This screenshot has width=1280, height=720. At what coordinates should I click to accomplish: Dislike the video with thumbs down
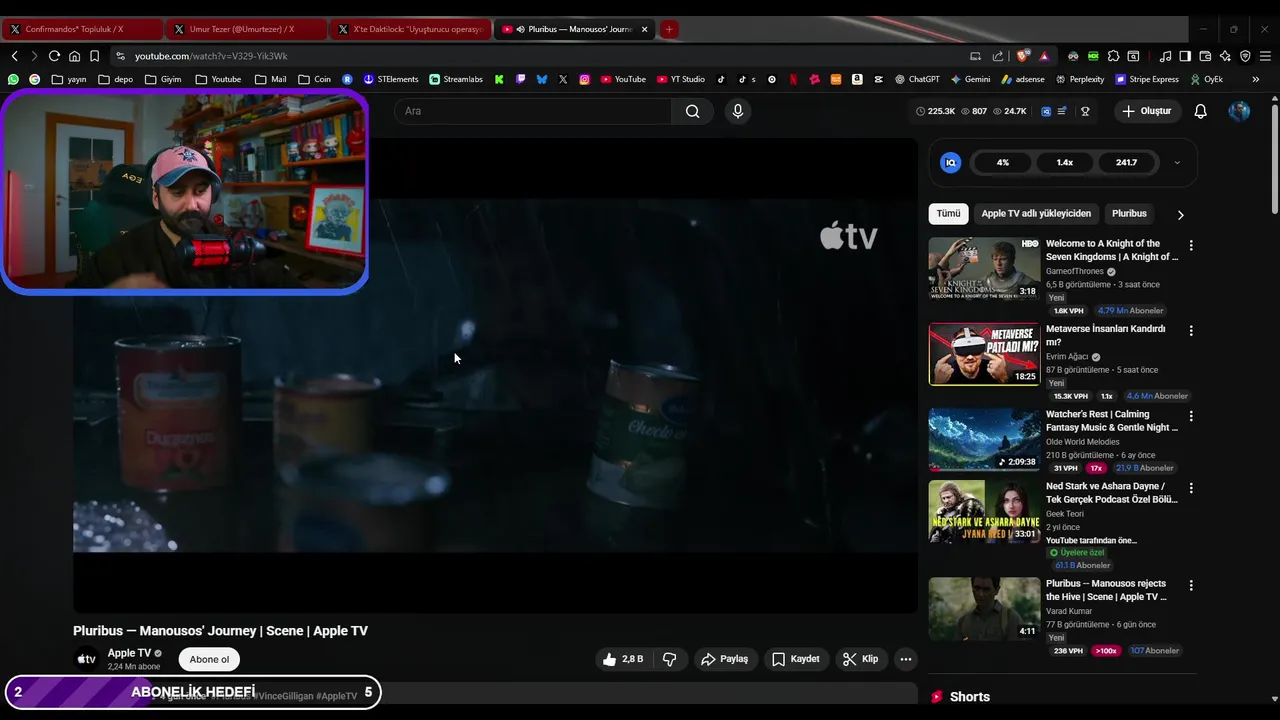670,659
